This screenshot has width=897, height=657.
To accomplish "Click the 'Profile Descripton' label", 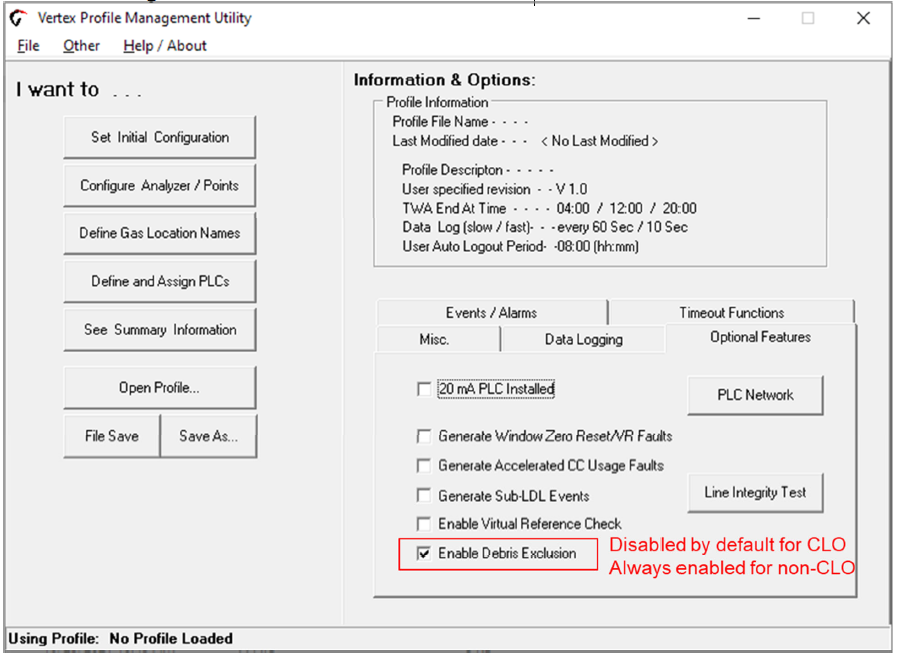I will (x=452, y=170).
